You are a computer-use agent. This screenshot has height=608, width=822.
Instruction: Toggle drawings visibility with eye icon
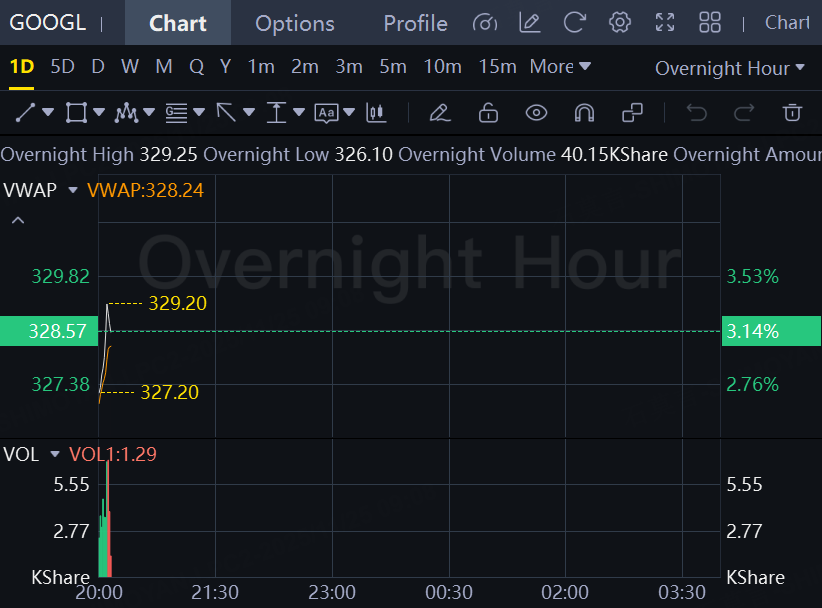[x=536, y=113]
